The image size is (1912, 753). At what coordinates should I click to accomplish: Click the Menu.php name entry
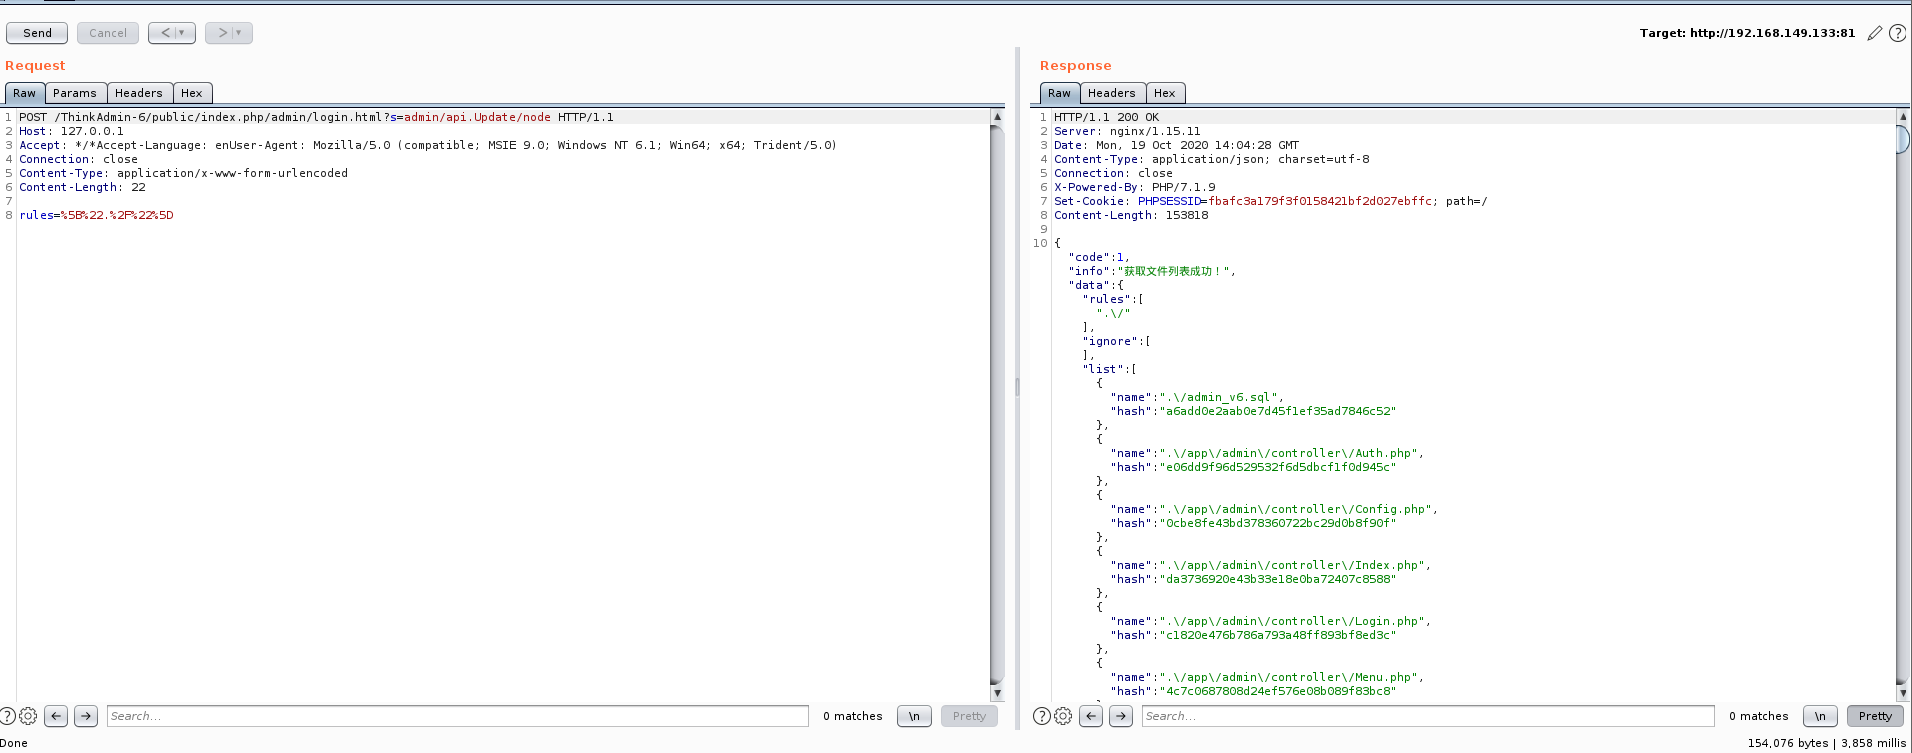(1267, 677)
